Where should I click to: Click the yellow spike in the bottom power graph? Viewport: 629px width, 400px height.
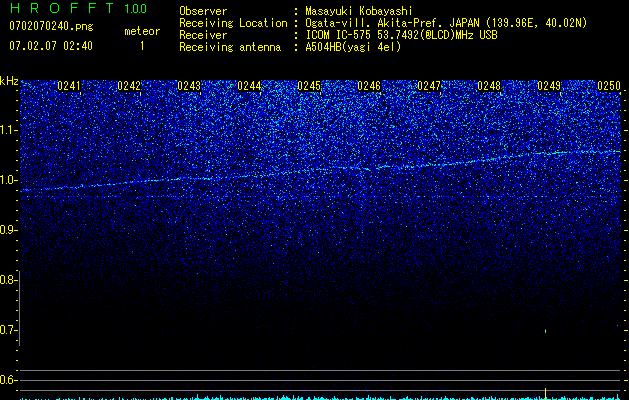[546, 393]
